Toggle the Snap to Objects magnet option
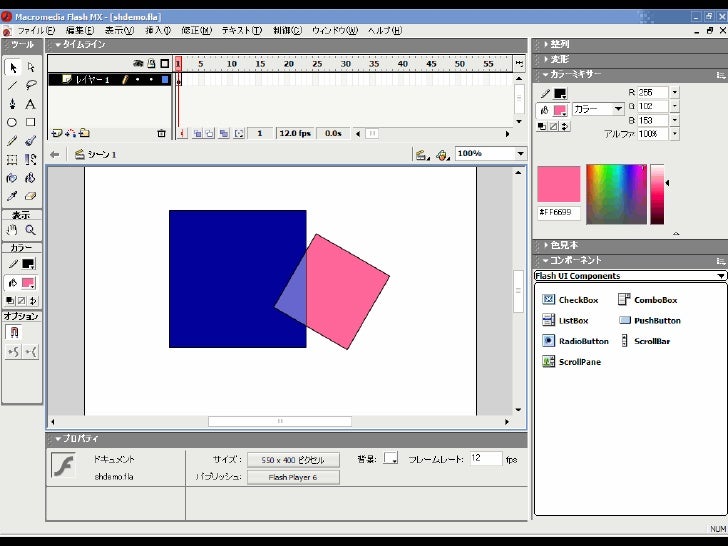728x546 pixels. point(13,332)
